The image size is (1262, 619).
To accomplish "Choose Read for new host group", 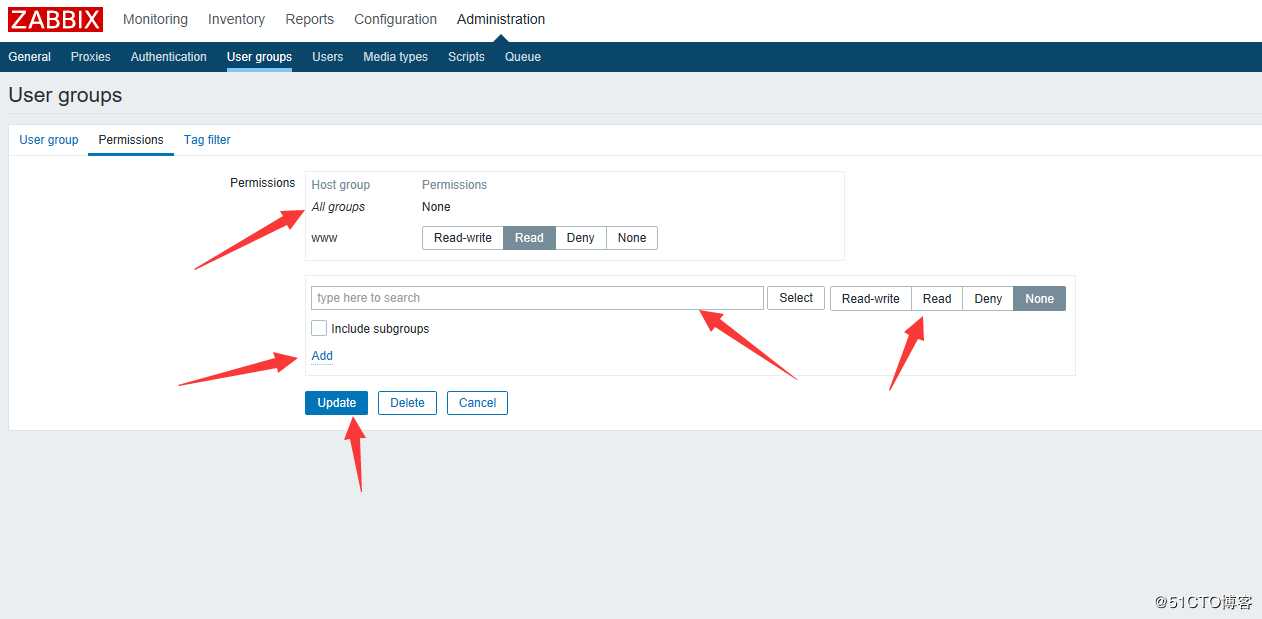I will coord(937,299).
